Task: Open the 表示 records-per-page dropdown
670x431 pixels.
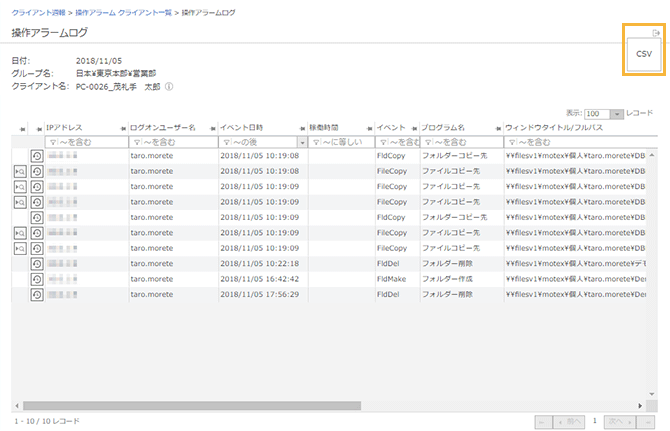Action: coord(604,115)
